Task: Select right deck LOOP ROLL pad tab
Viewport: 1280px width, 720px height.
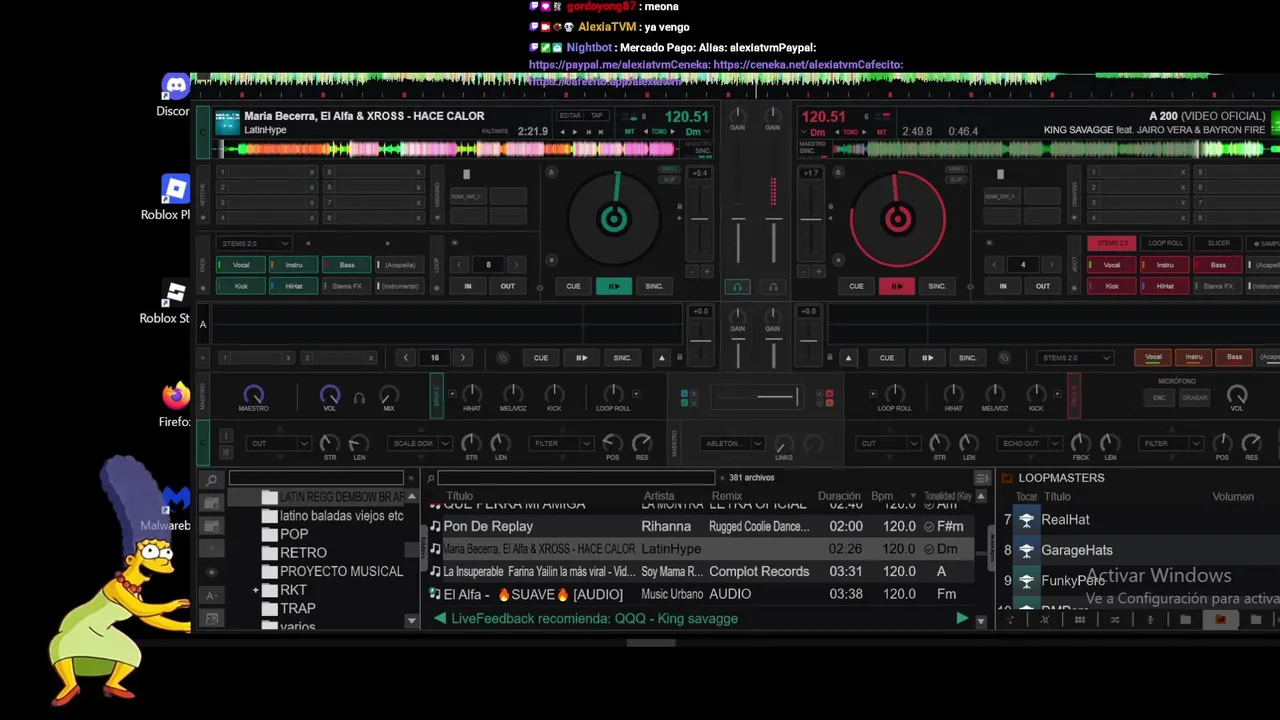Action: [1165, 243]
